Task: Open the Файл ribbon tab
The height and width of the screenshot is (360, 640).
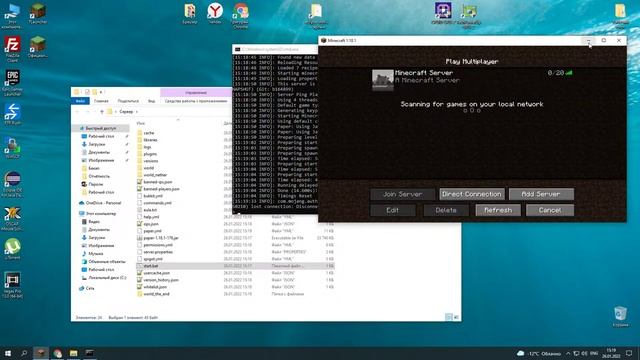Action: coord(80,101)
